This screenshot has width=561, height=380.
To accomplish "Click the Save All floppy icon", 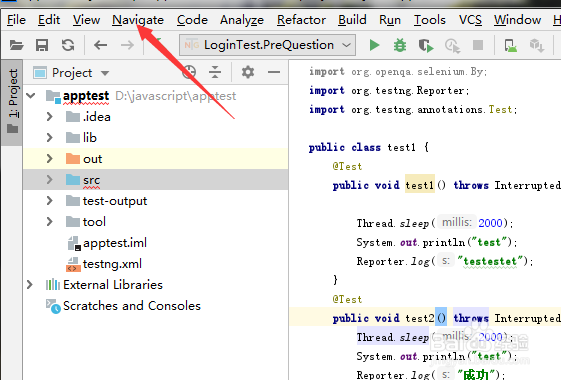I will (42, 45).
